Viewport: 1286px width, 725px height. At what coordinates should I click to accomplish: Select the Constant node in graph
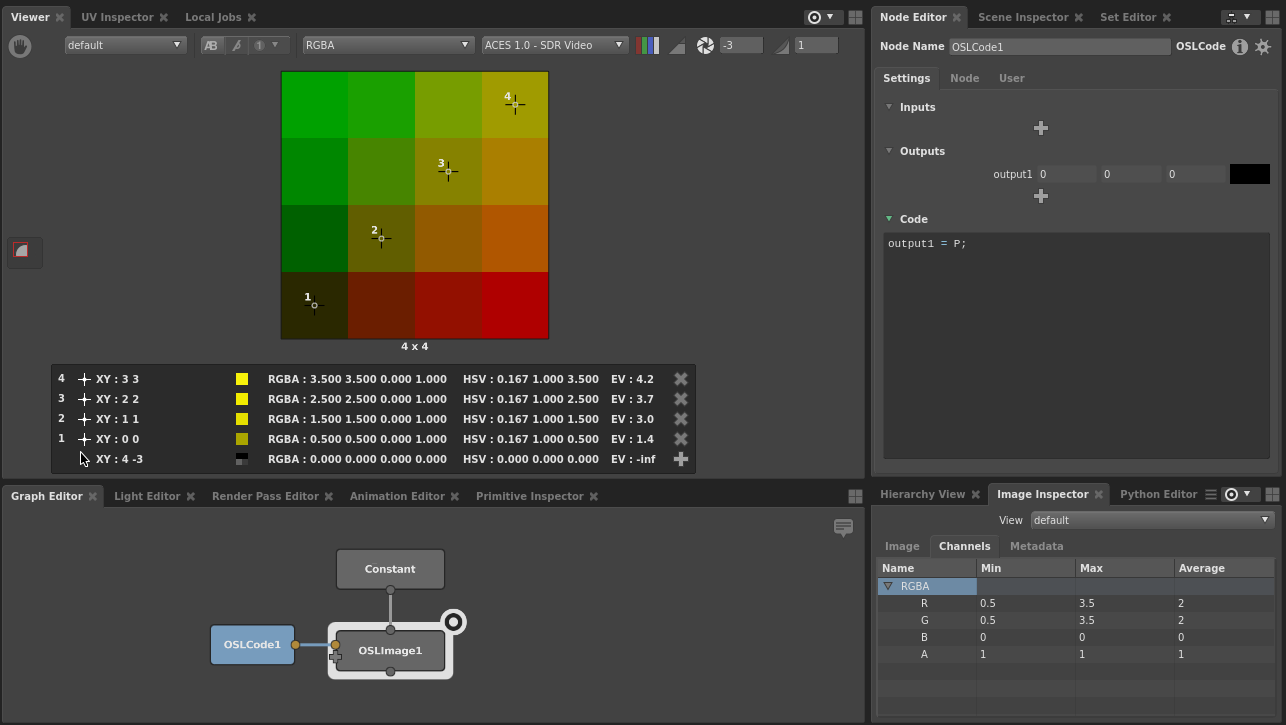(x=390, y=569)
